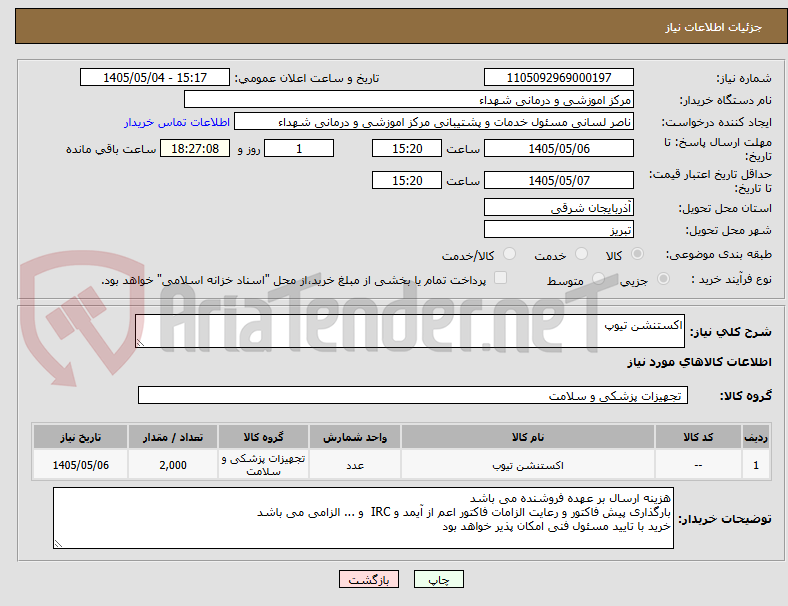Click the اطلاعات کالاهای مورد نیاز heading
Viewport: 788px width, 606px height.
(x=699, y=362)
